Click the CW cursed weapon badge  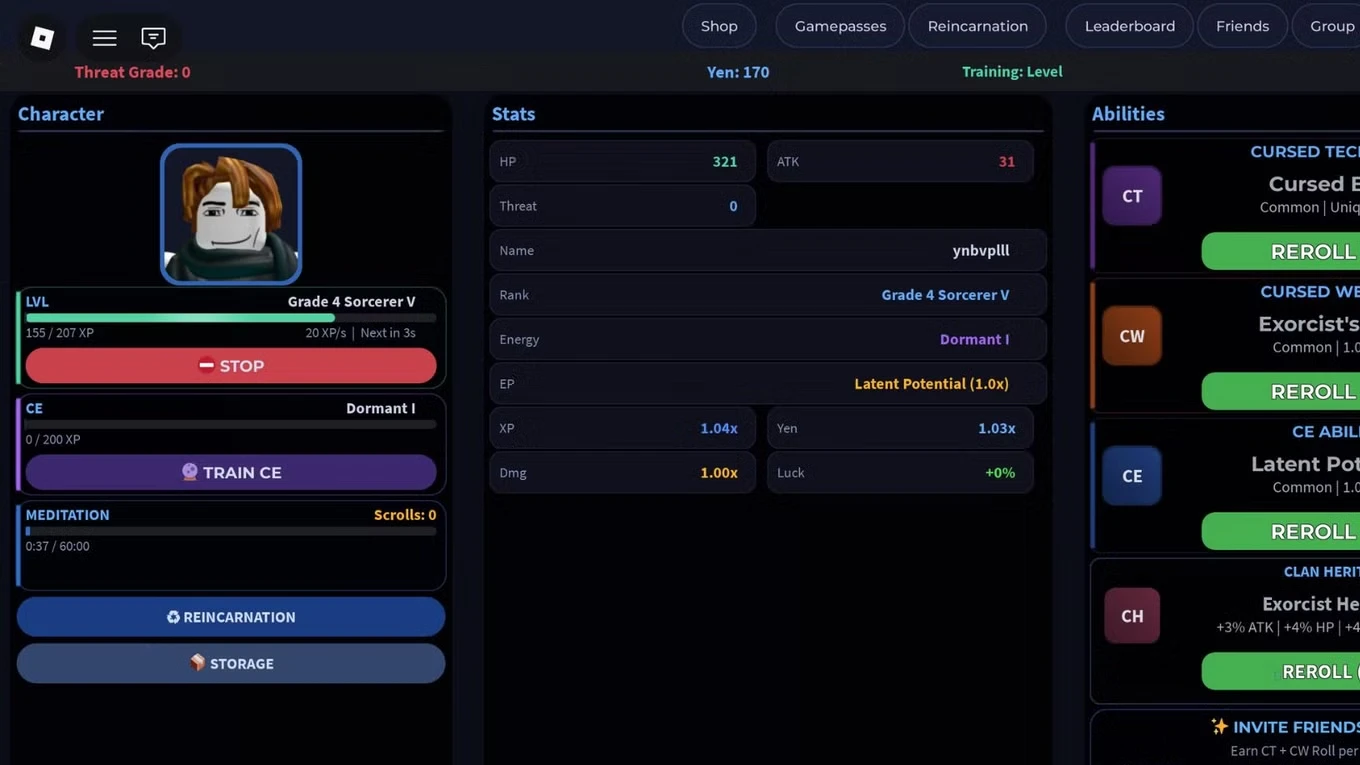click(x=1132, y=336)
